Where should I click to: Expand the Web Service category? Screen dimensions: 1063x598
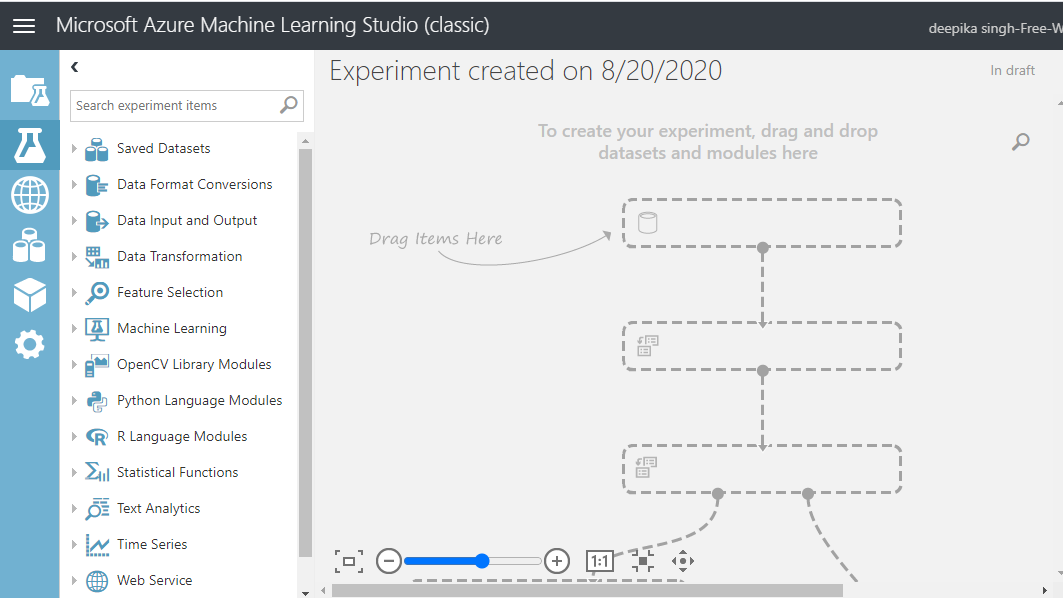[74, 580]
